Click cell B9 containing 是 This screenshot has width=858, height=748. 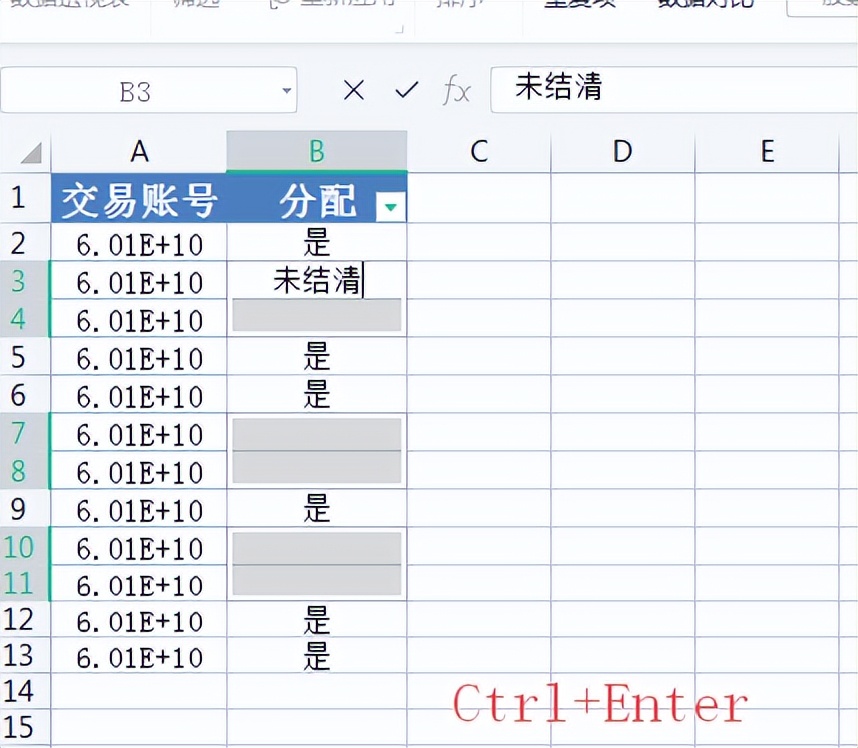[317, 508]
